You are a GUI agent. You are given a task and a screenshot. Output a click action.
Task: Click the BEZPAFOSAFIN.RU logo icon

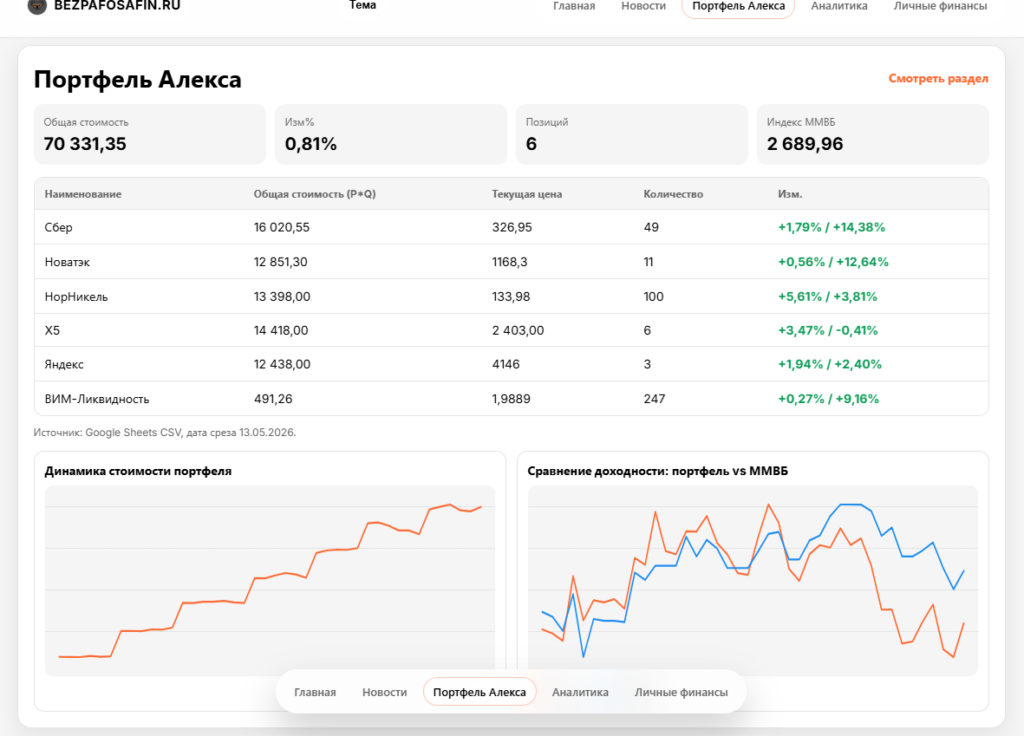pos(37,6)
